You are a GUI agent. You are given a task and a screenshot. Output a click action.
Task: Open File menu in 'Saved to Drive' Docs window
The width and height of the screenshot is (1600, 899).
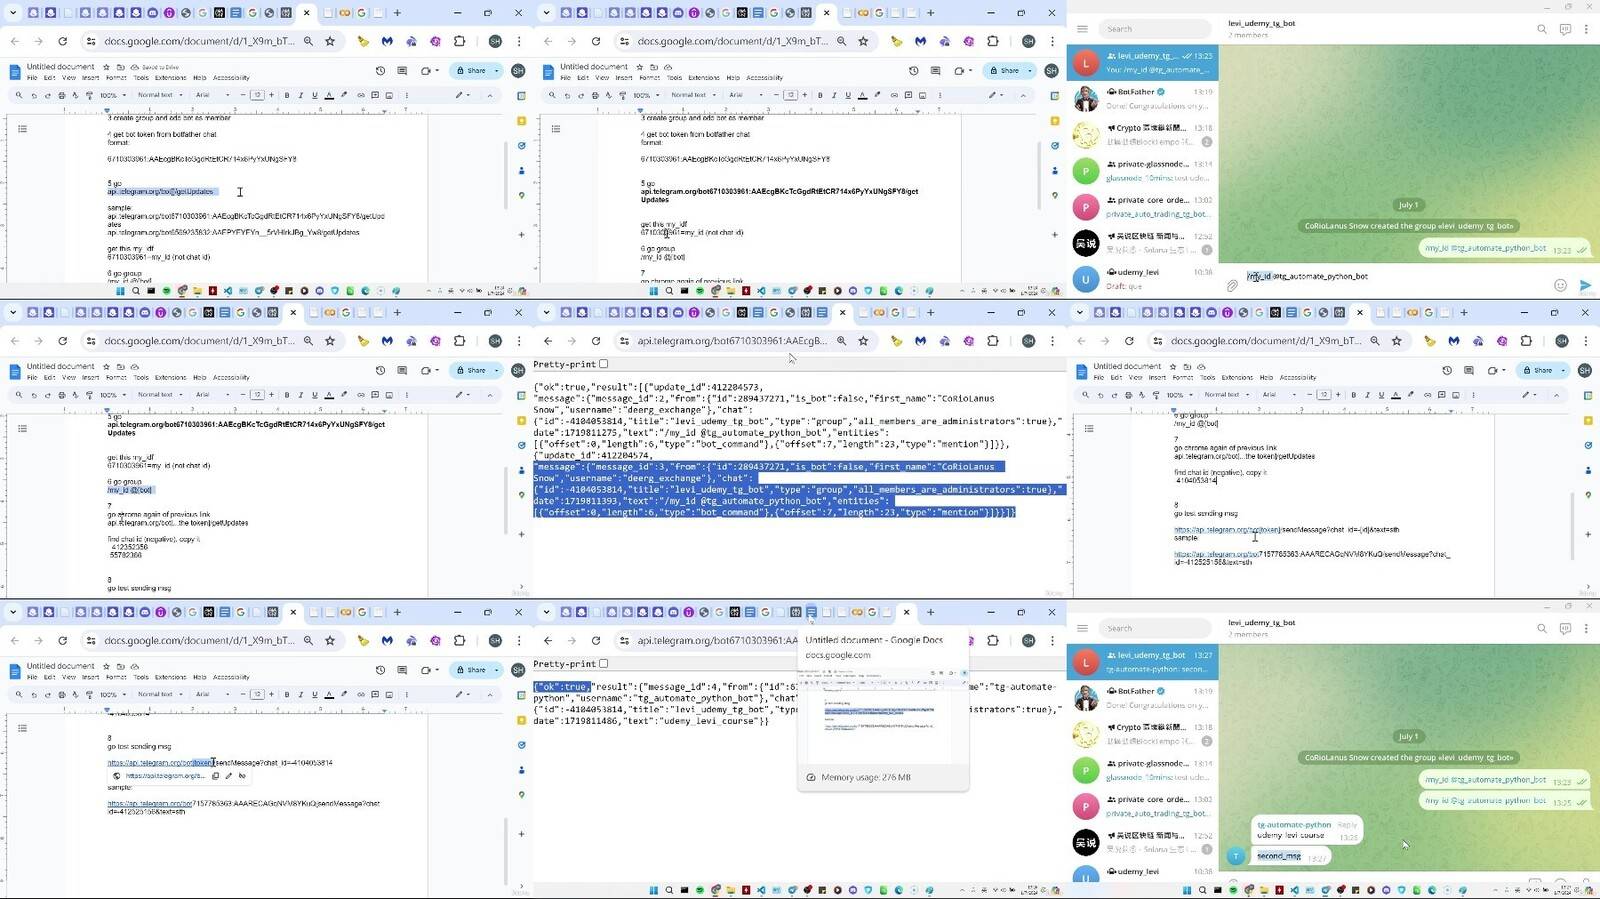pos(32,77)
